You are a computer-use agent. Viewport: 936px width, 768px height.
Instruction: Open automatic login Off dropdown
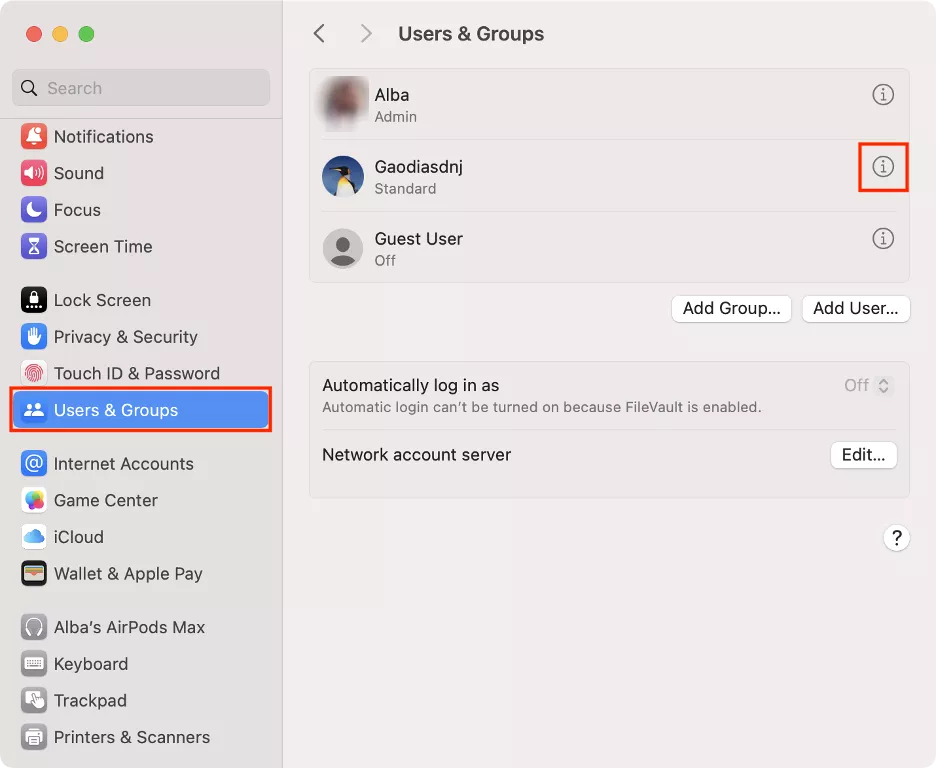pos(868,385)
